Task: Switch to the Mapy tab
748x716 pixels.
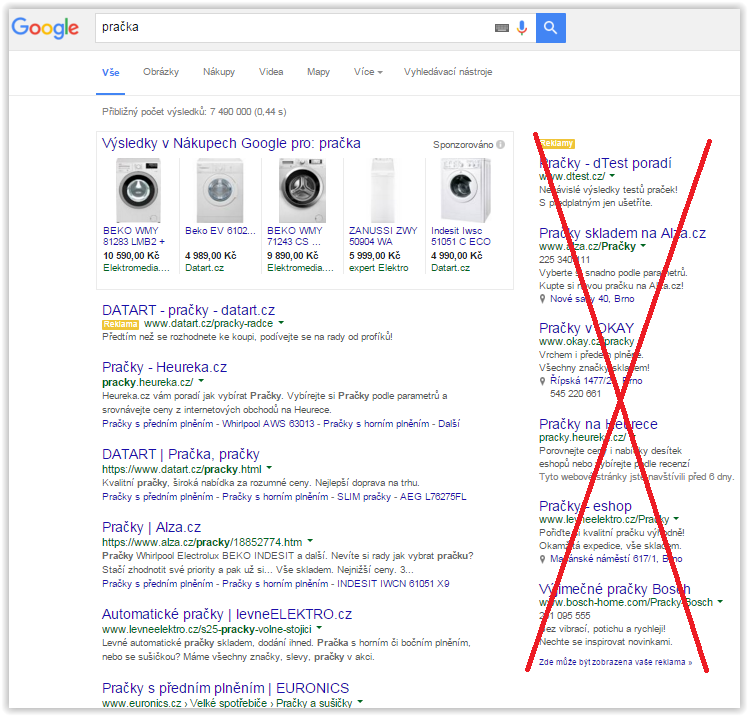Action: coord(318,72)
